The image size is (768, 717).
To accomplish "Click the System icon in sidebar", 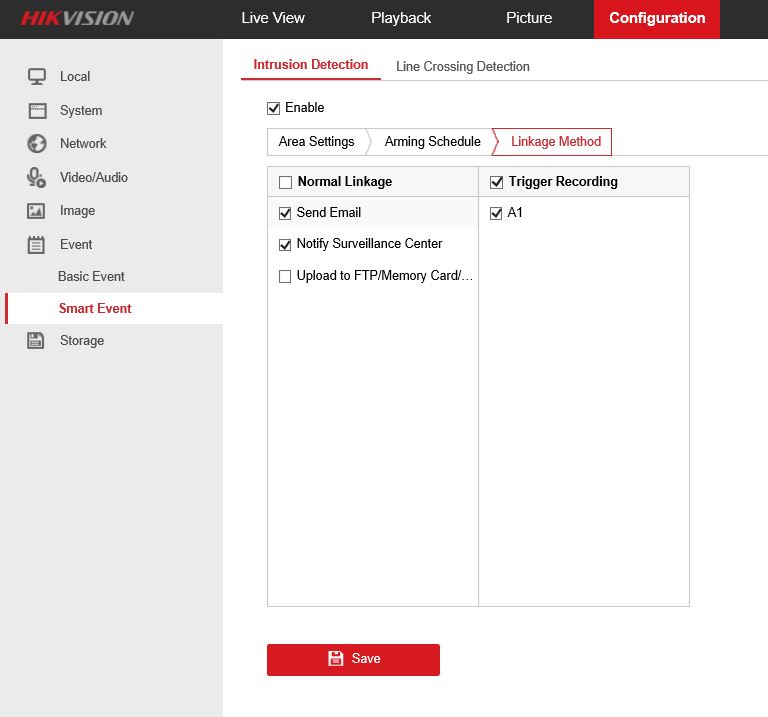I will pos(37,110).
